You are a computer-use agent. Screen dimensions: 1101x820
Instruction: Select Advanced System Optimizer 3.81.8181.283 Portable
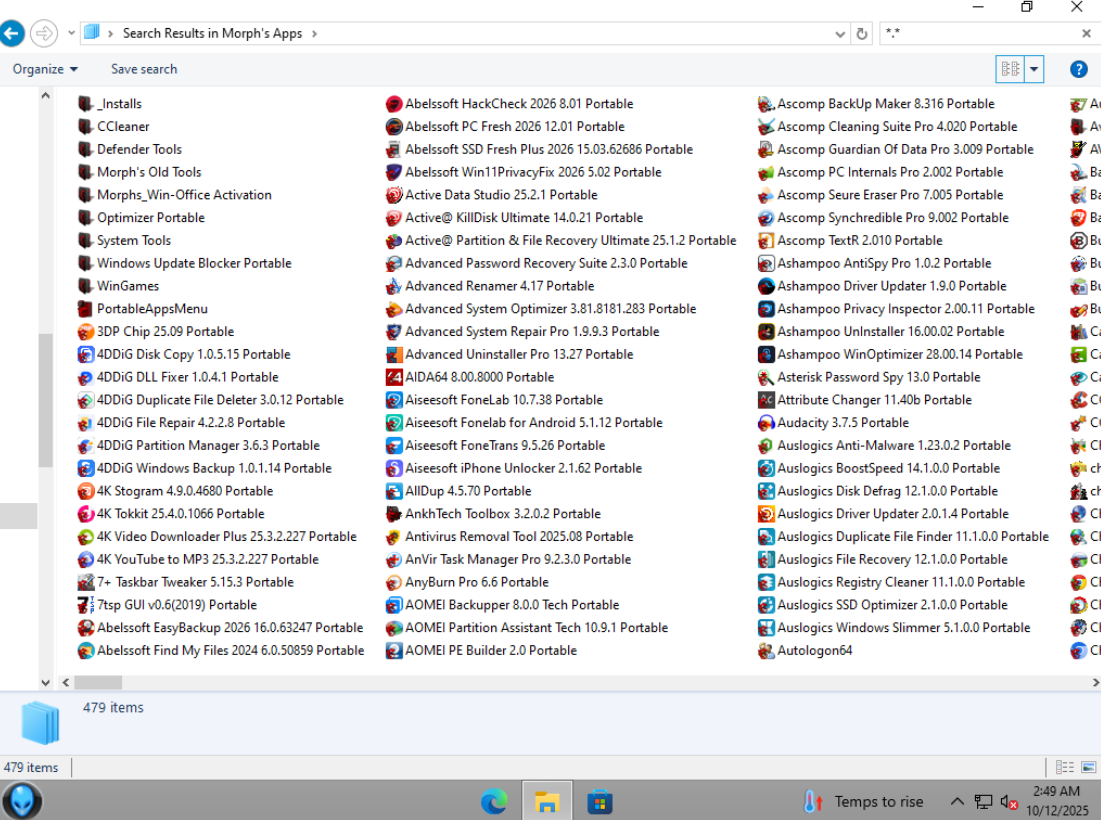pos(541,309)
